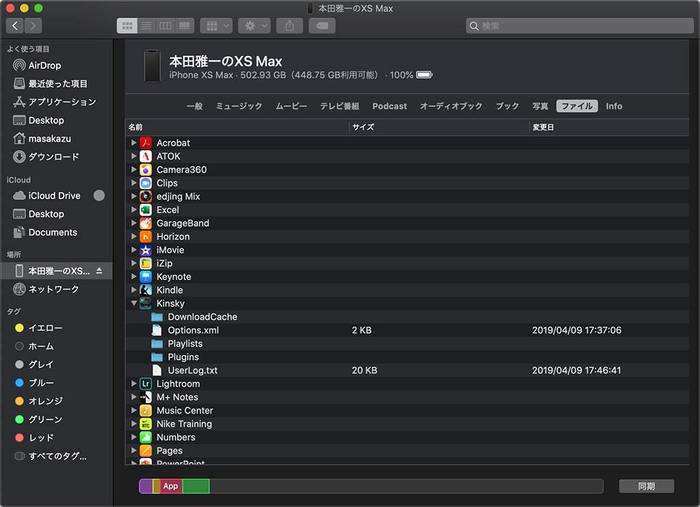Switch to list view in toolbar
The height and width of the screenshot is (507, 700).
coord(146,26)
